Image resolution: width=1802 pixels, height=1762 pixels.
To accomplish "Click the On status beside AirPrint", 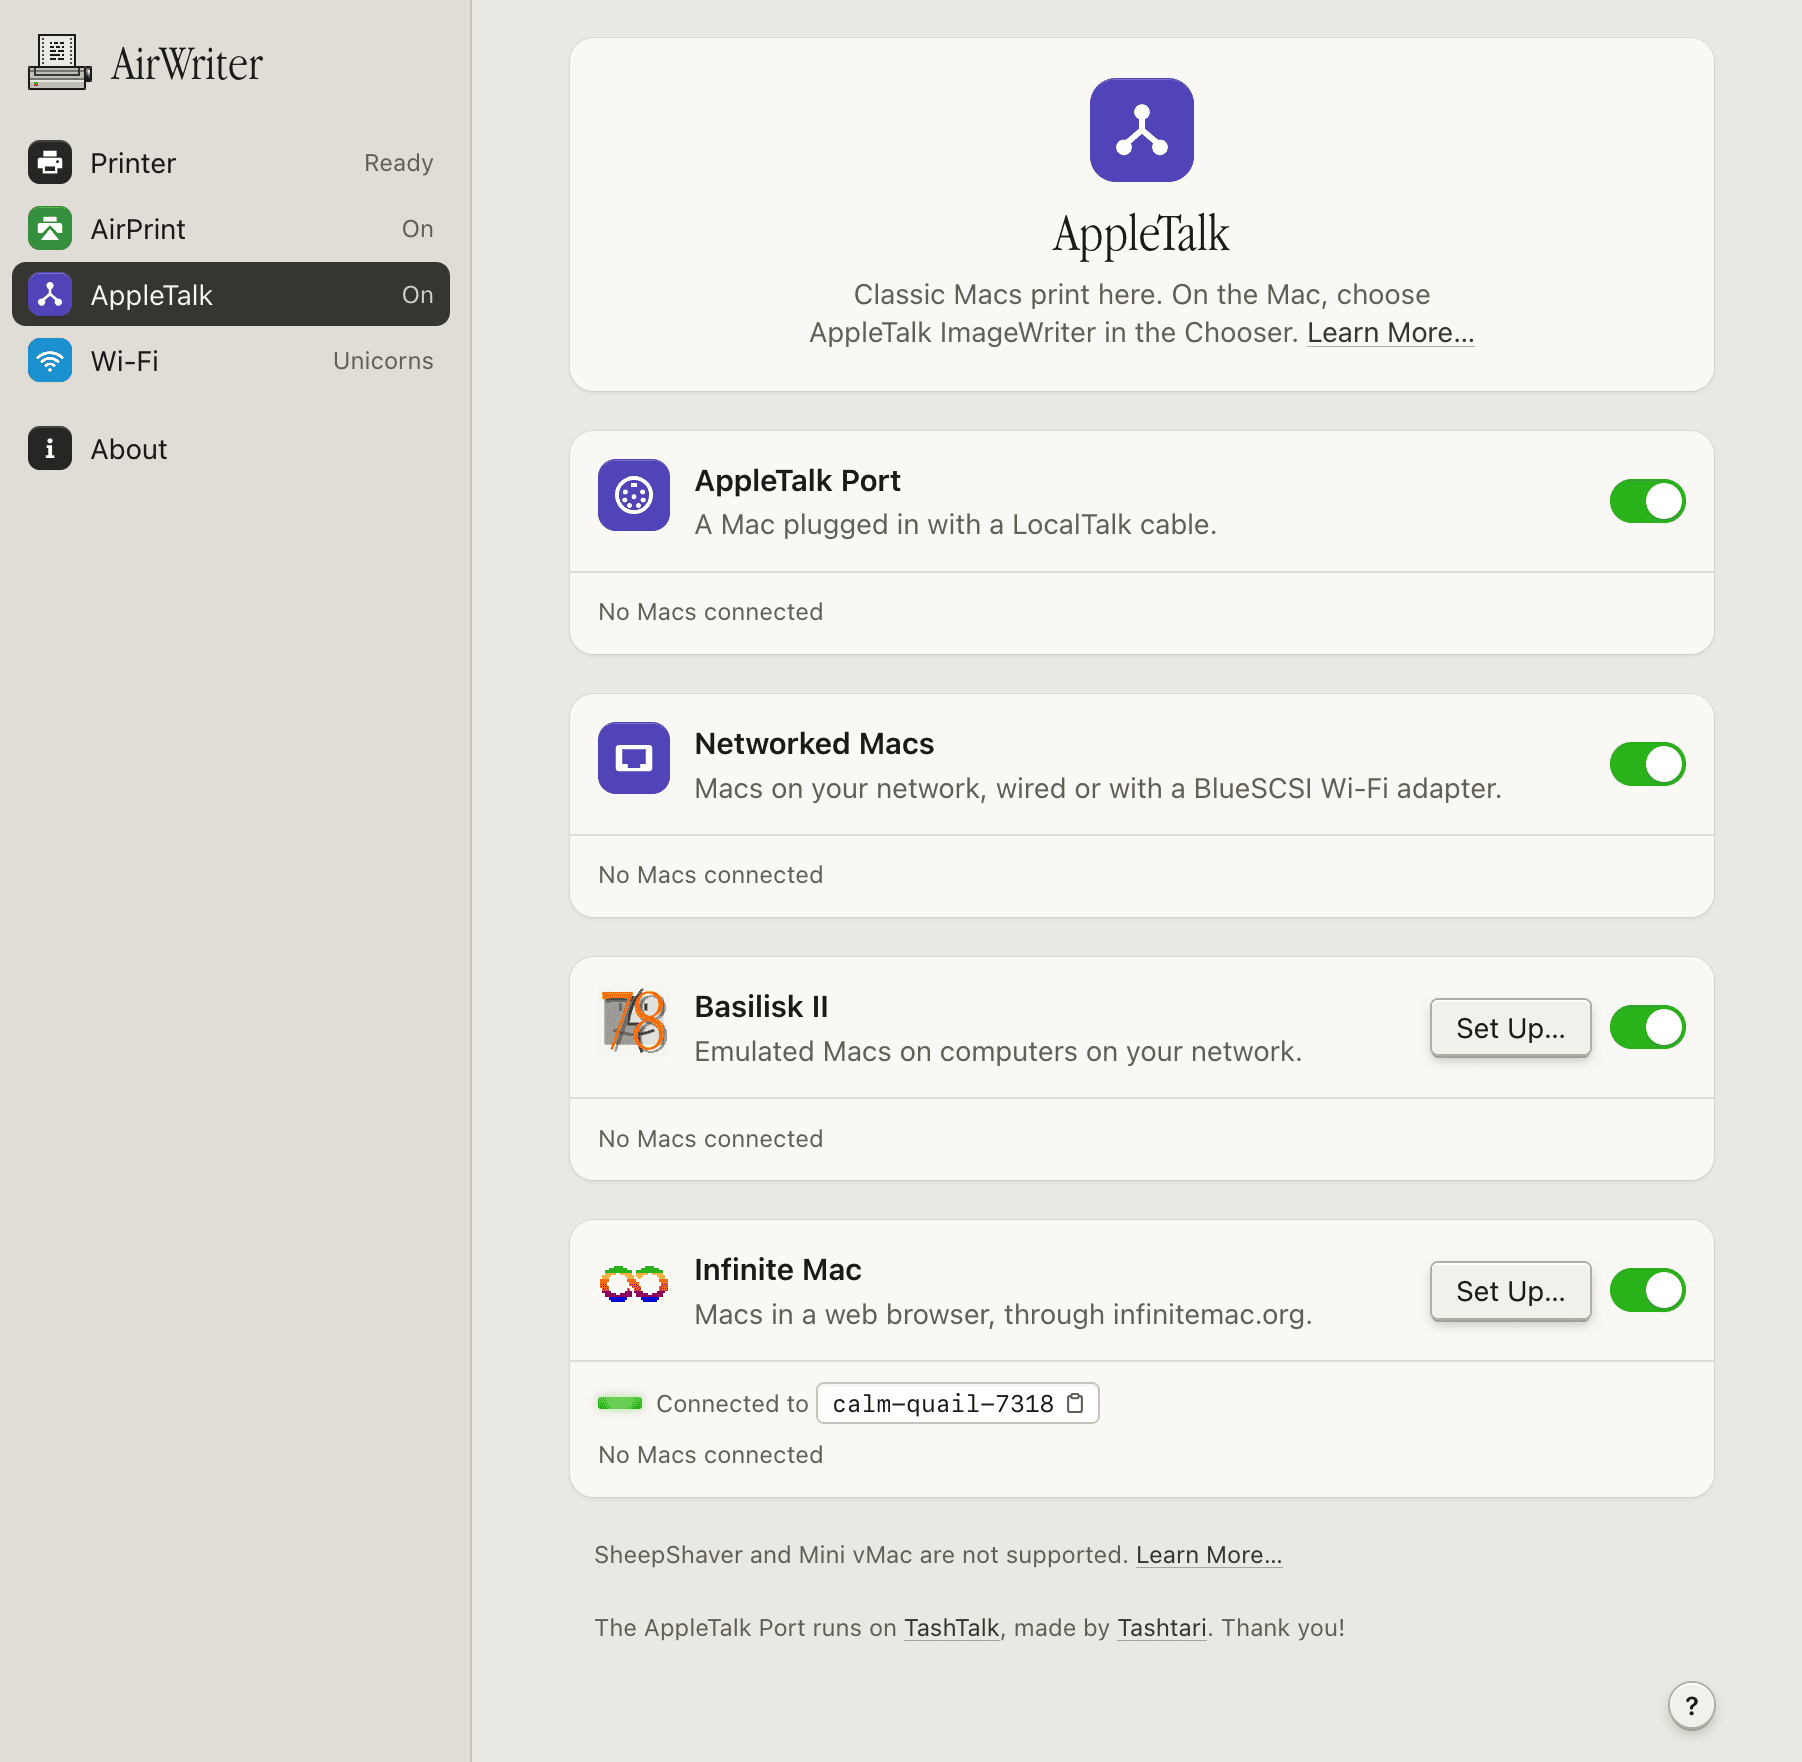I will [x=417, y=228].
